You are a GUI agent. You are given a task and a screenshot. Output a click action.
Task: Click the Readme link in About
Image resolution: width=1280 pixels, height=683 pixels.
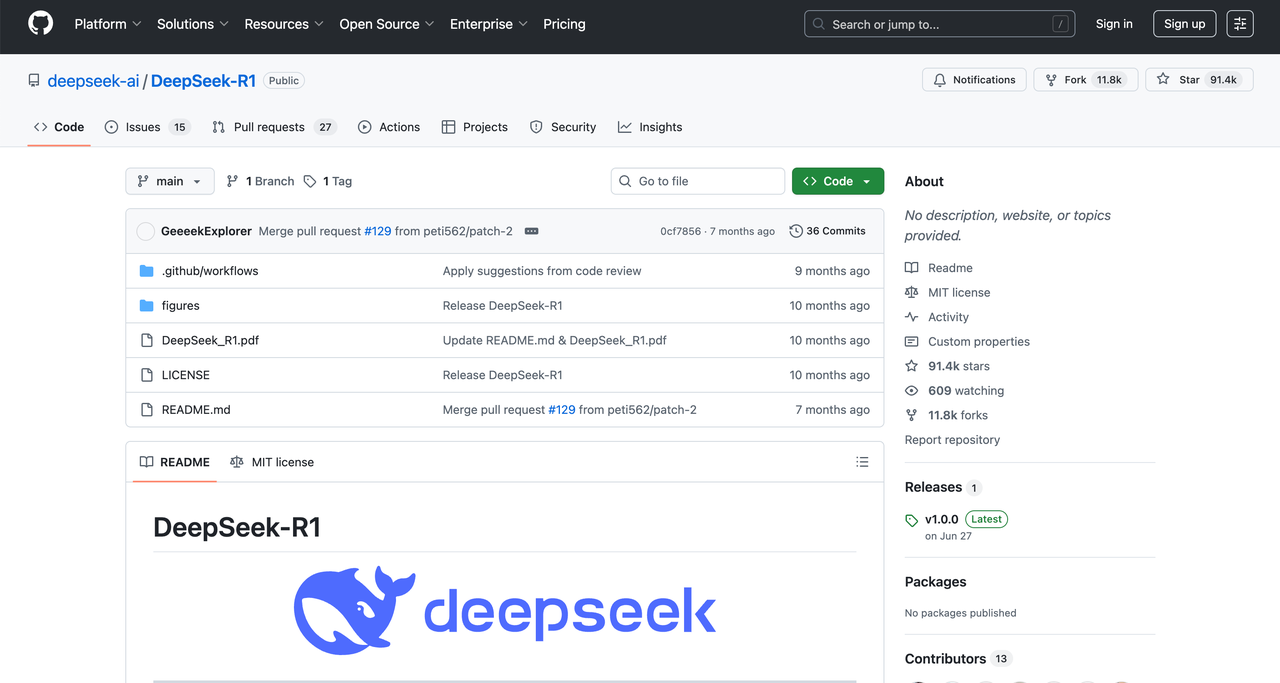point(939,268)
